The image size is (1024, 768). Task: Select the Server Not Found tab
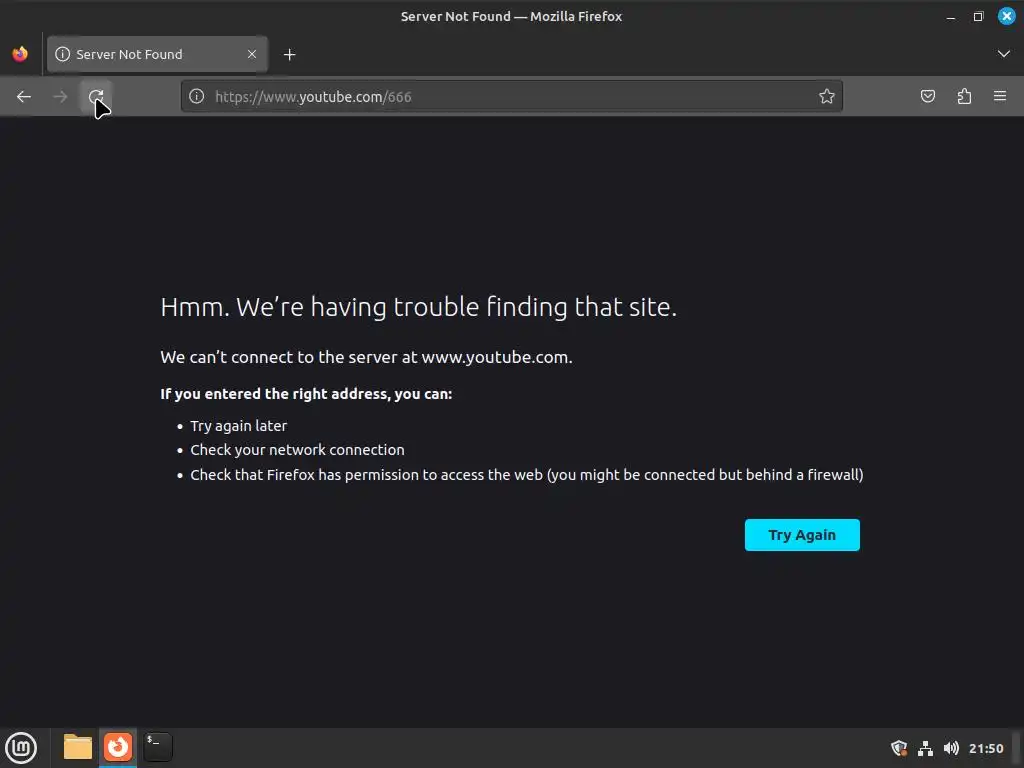[x=157, y=54]
